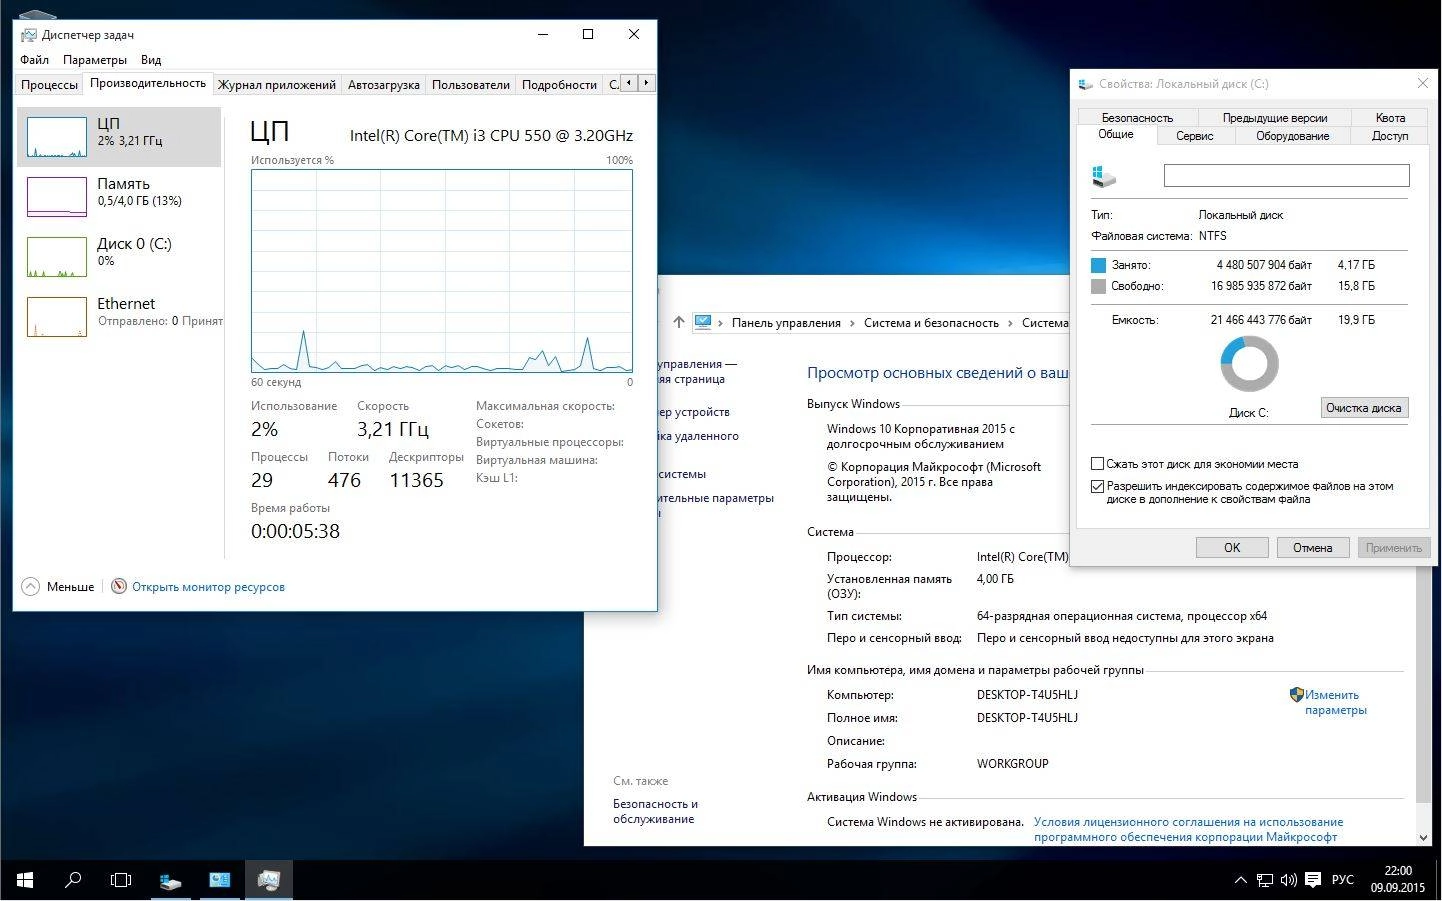Click the Task Manager title bar icon

(x=28, y=35)
